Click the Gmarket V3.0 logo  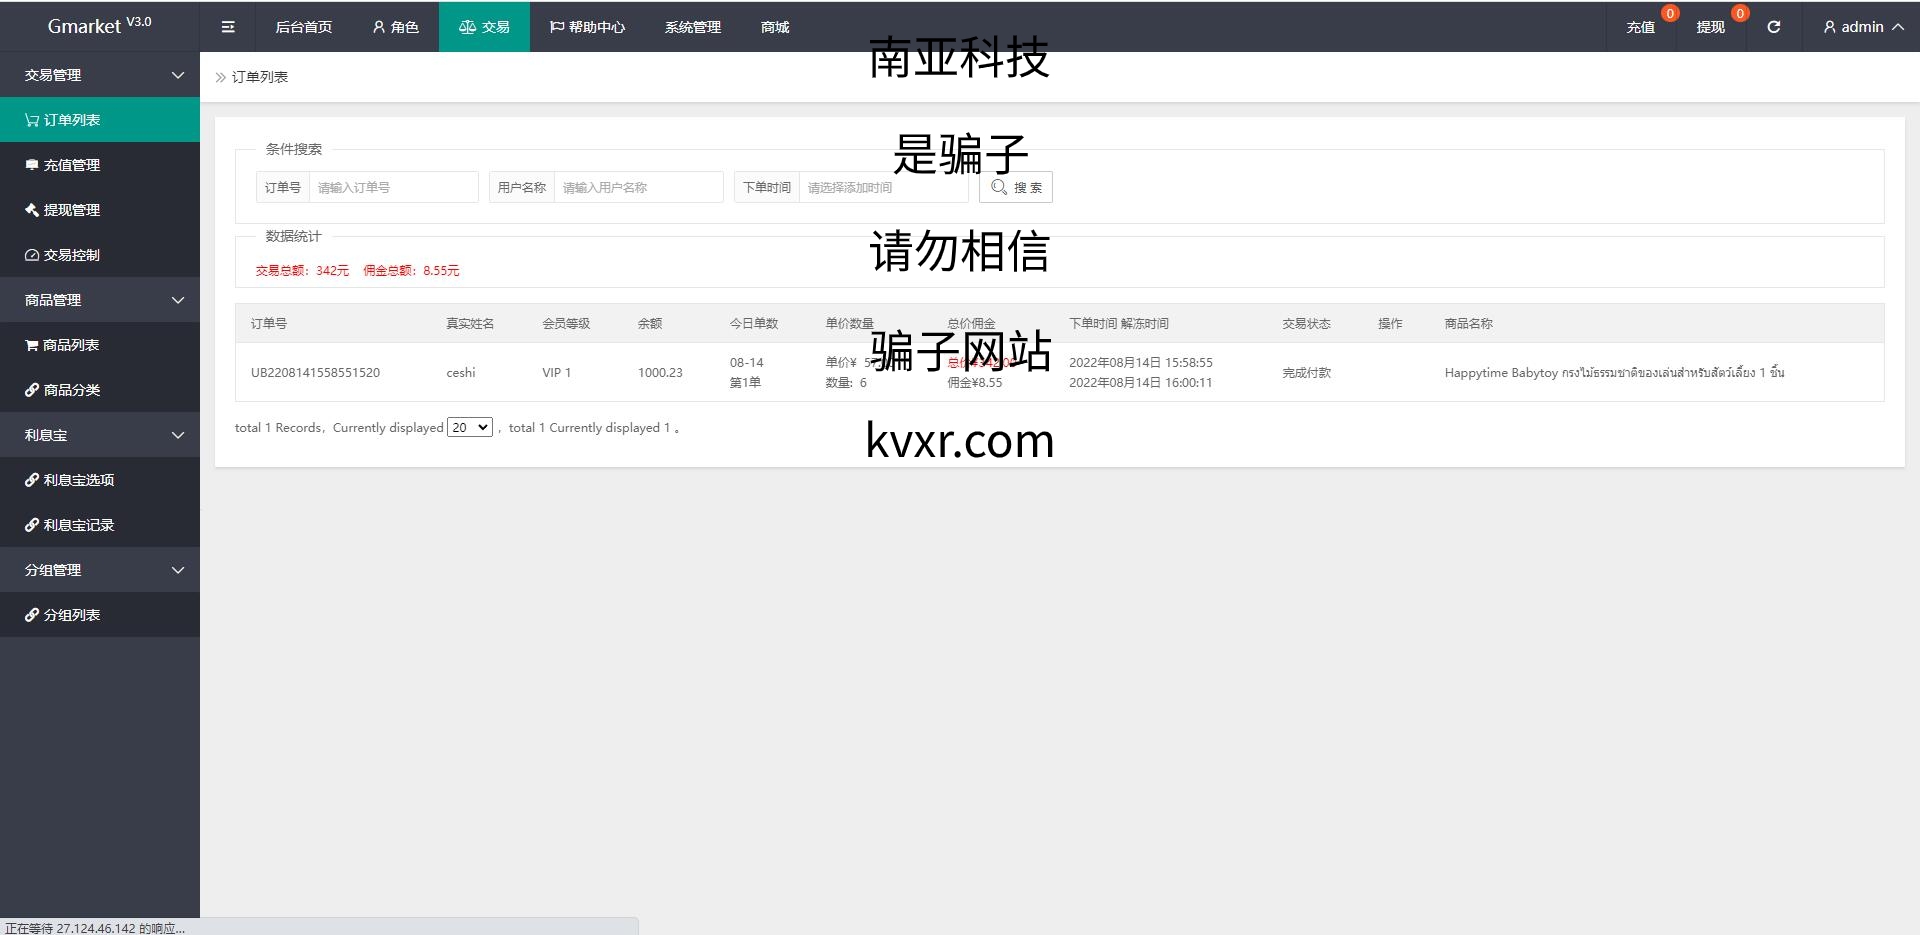click(x=100, y=25)
